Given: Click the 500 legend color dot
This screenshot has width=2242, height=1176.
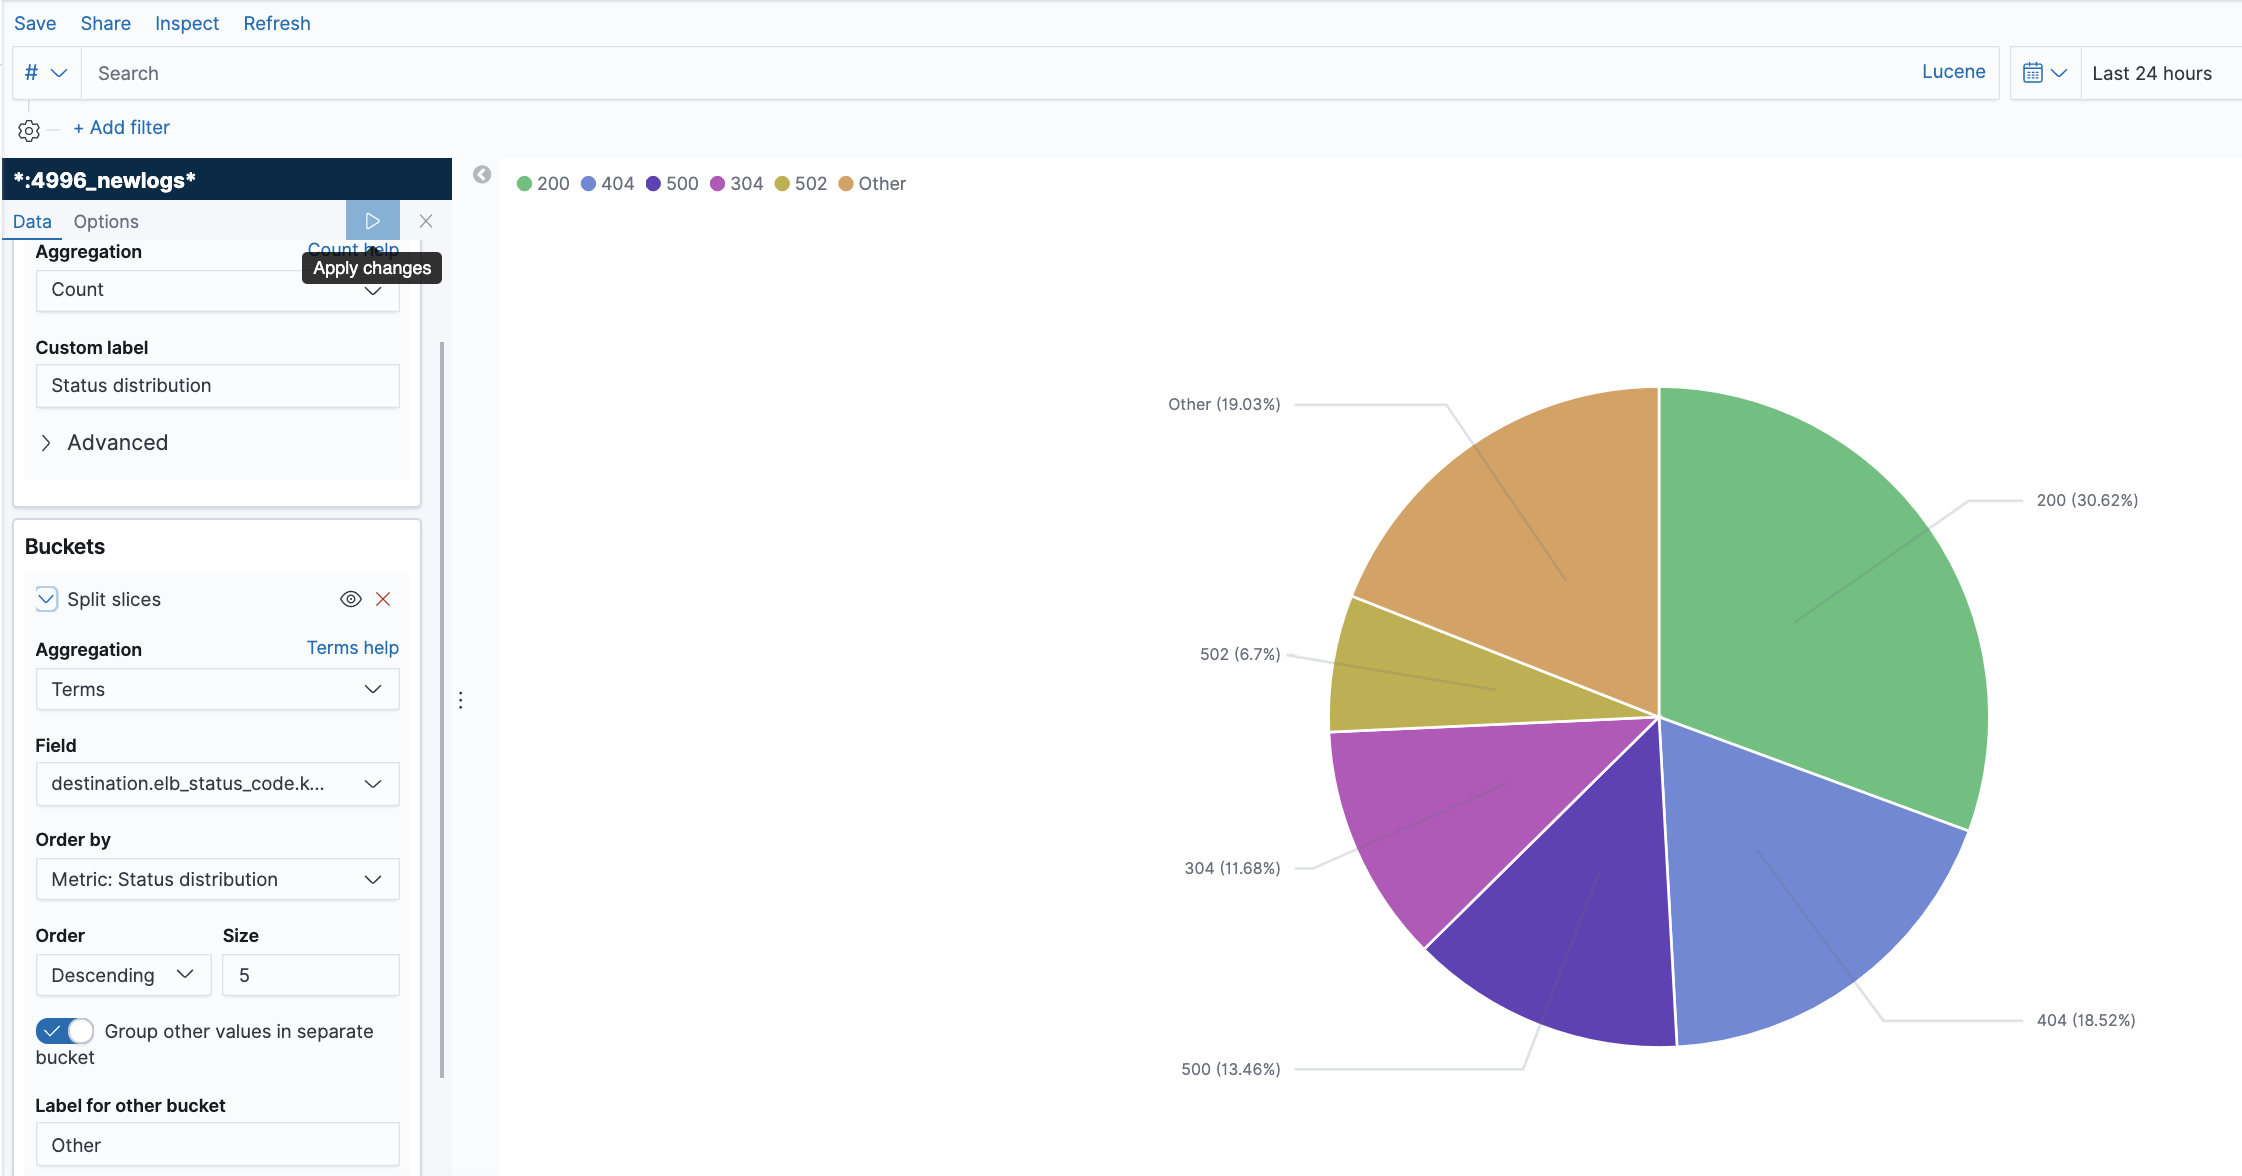Looking at the screenshot, I should click(x=653, y=184).
